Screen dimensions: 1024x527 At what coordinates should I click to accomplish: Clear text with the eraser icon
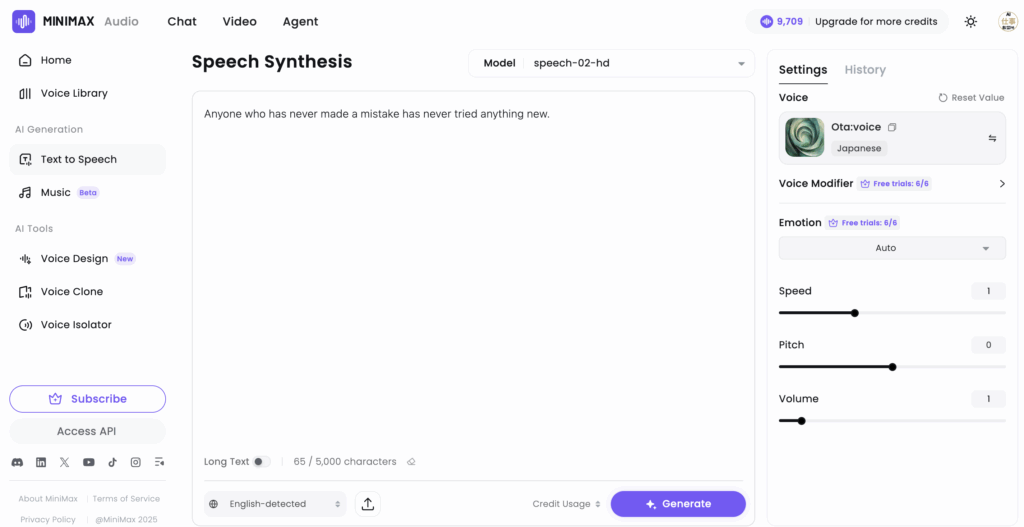point(411,462)
